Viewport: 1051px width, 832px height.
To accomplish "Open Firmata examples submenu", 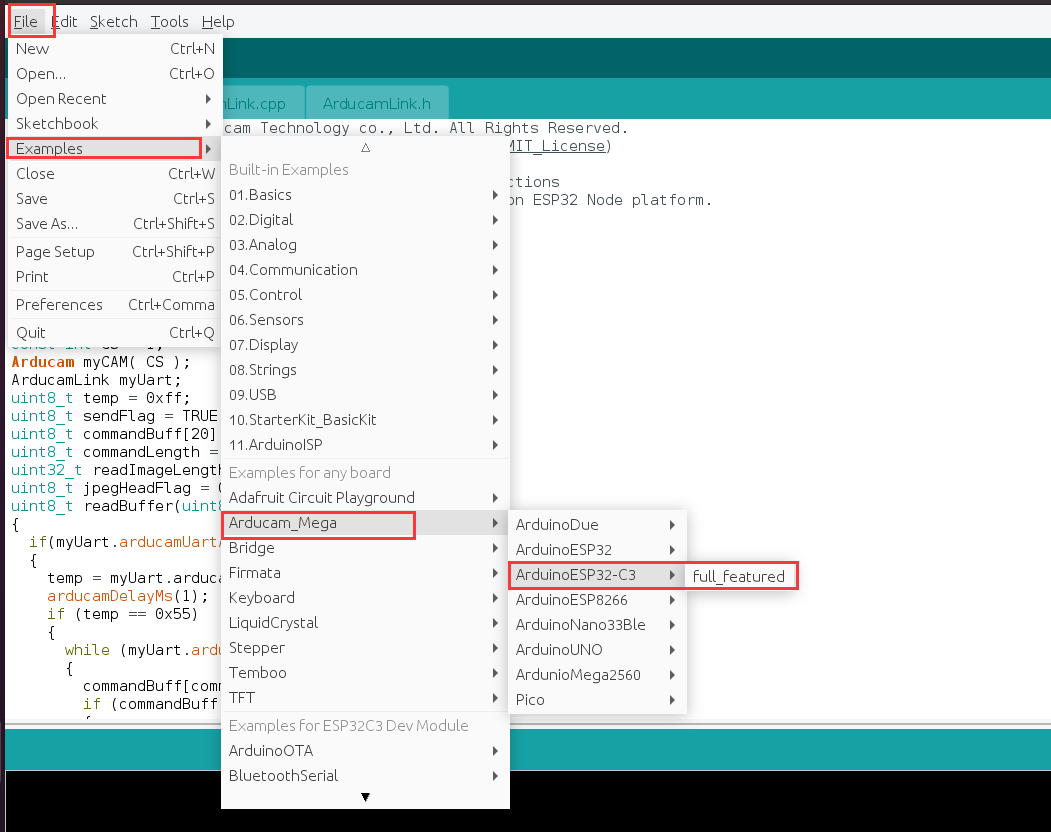I will pyautogui.click(x=365, y=573).
